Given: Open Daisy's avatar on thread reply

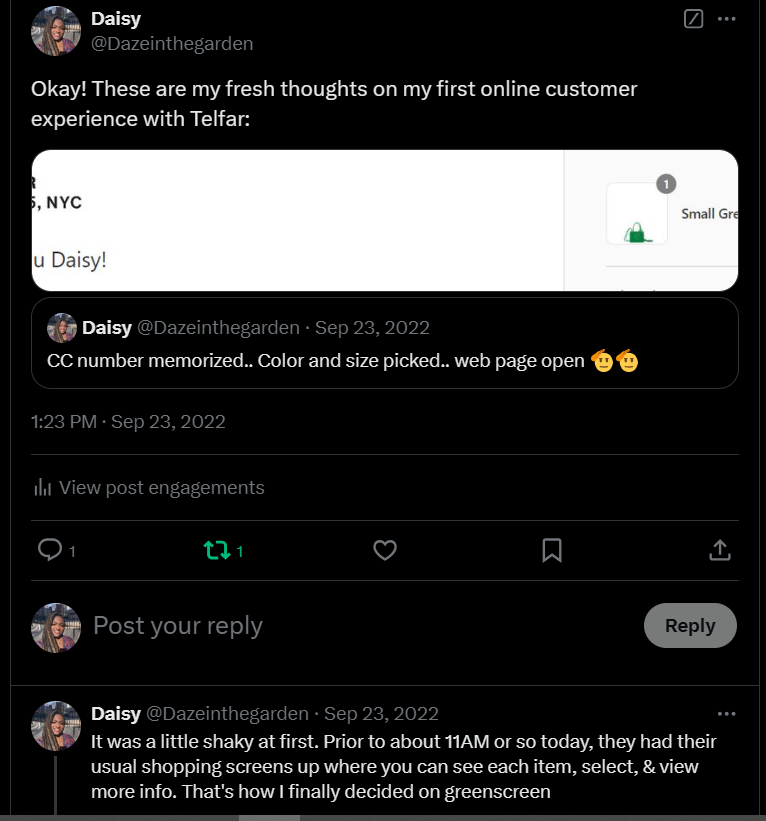Looking at the screenshot, I should pos(56,726).
